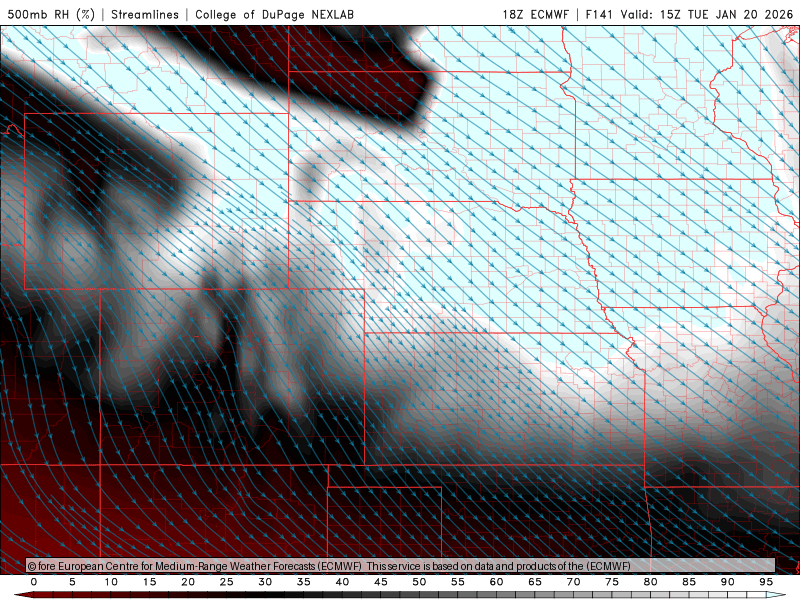Click the "45" value on color scale
This screenshot has width=800, height=600.
381,582
